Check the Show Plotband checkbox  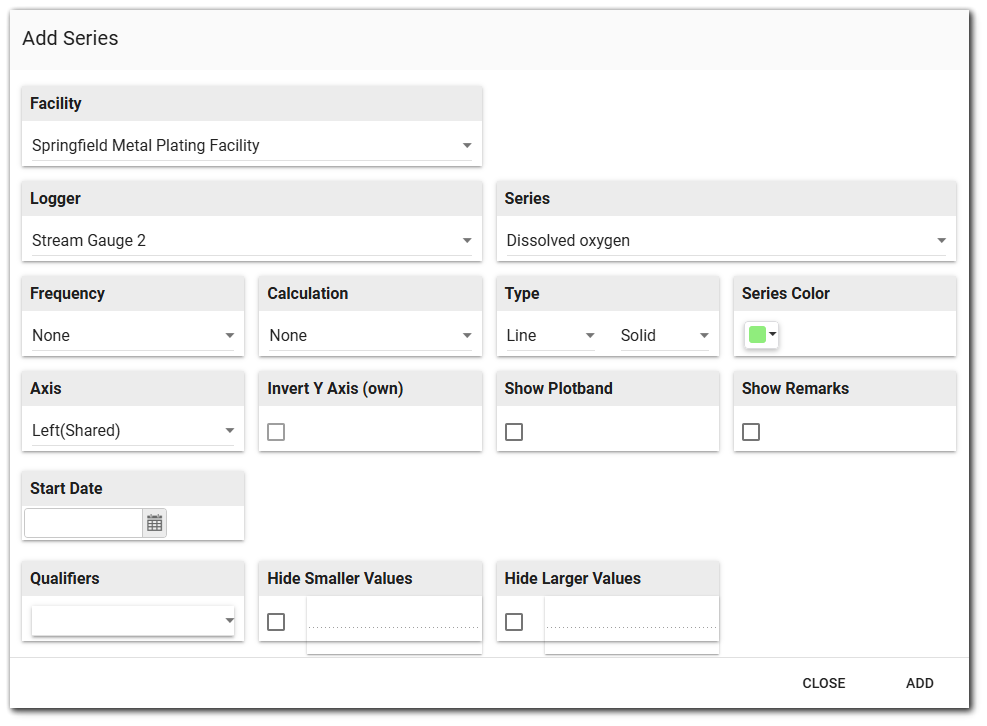click(x=514, y=432)
